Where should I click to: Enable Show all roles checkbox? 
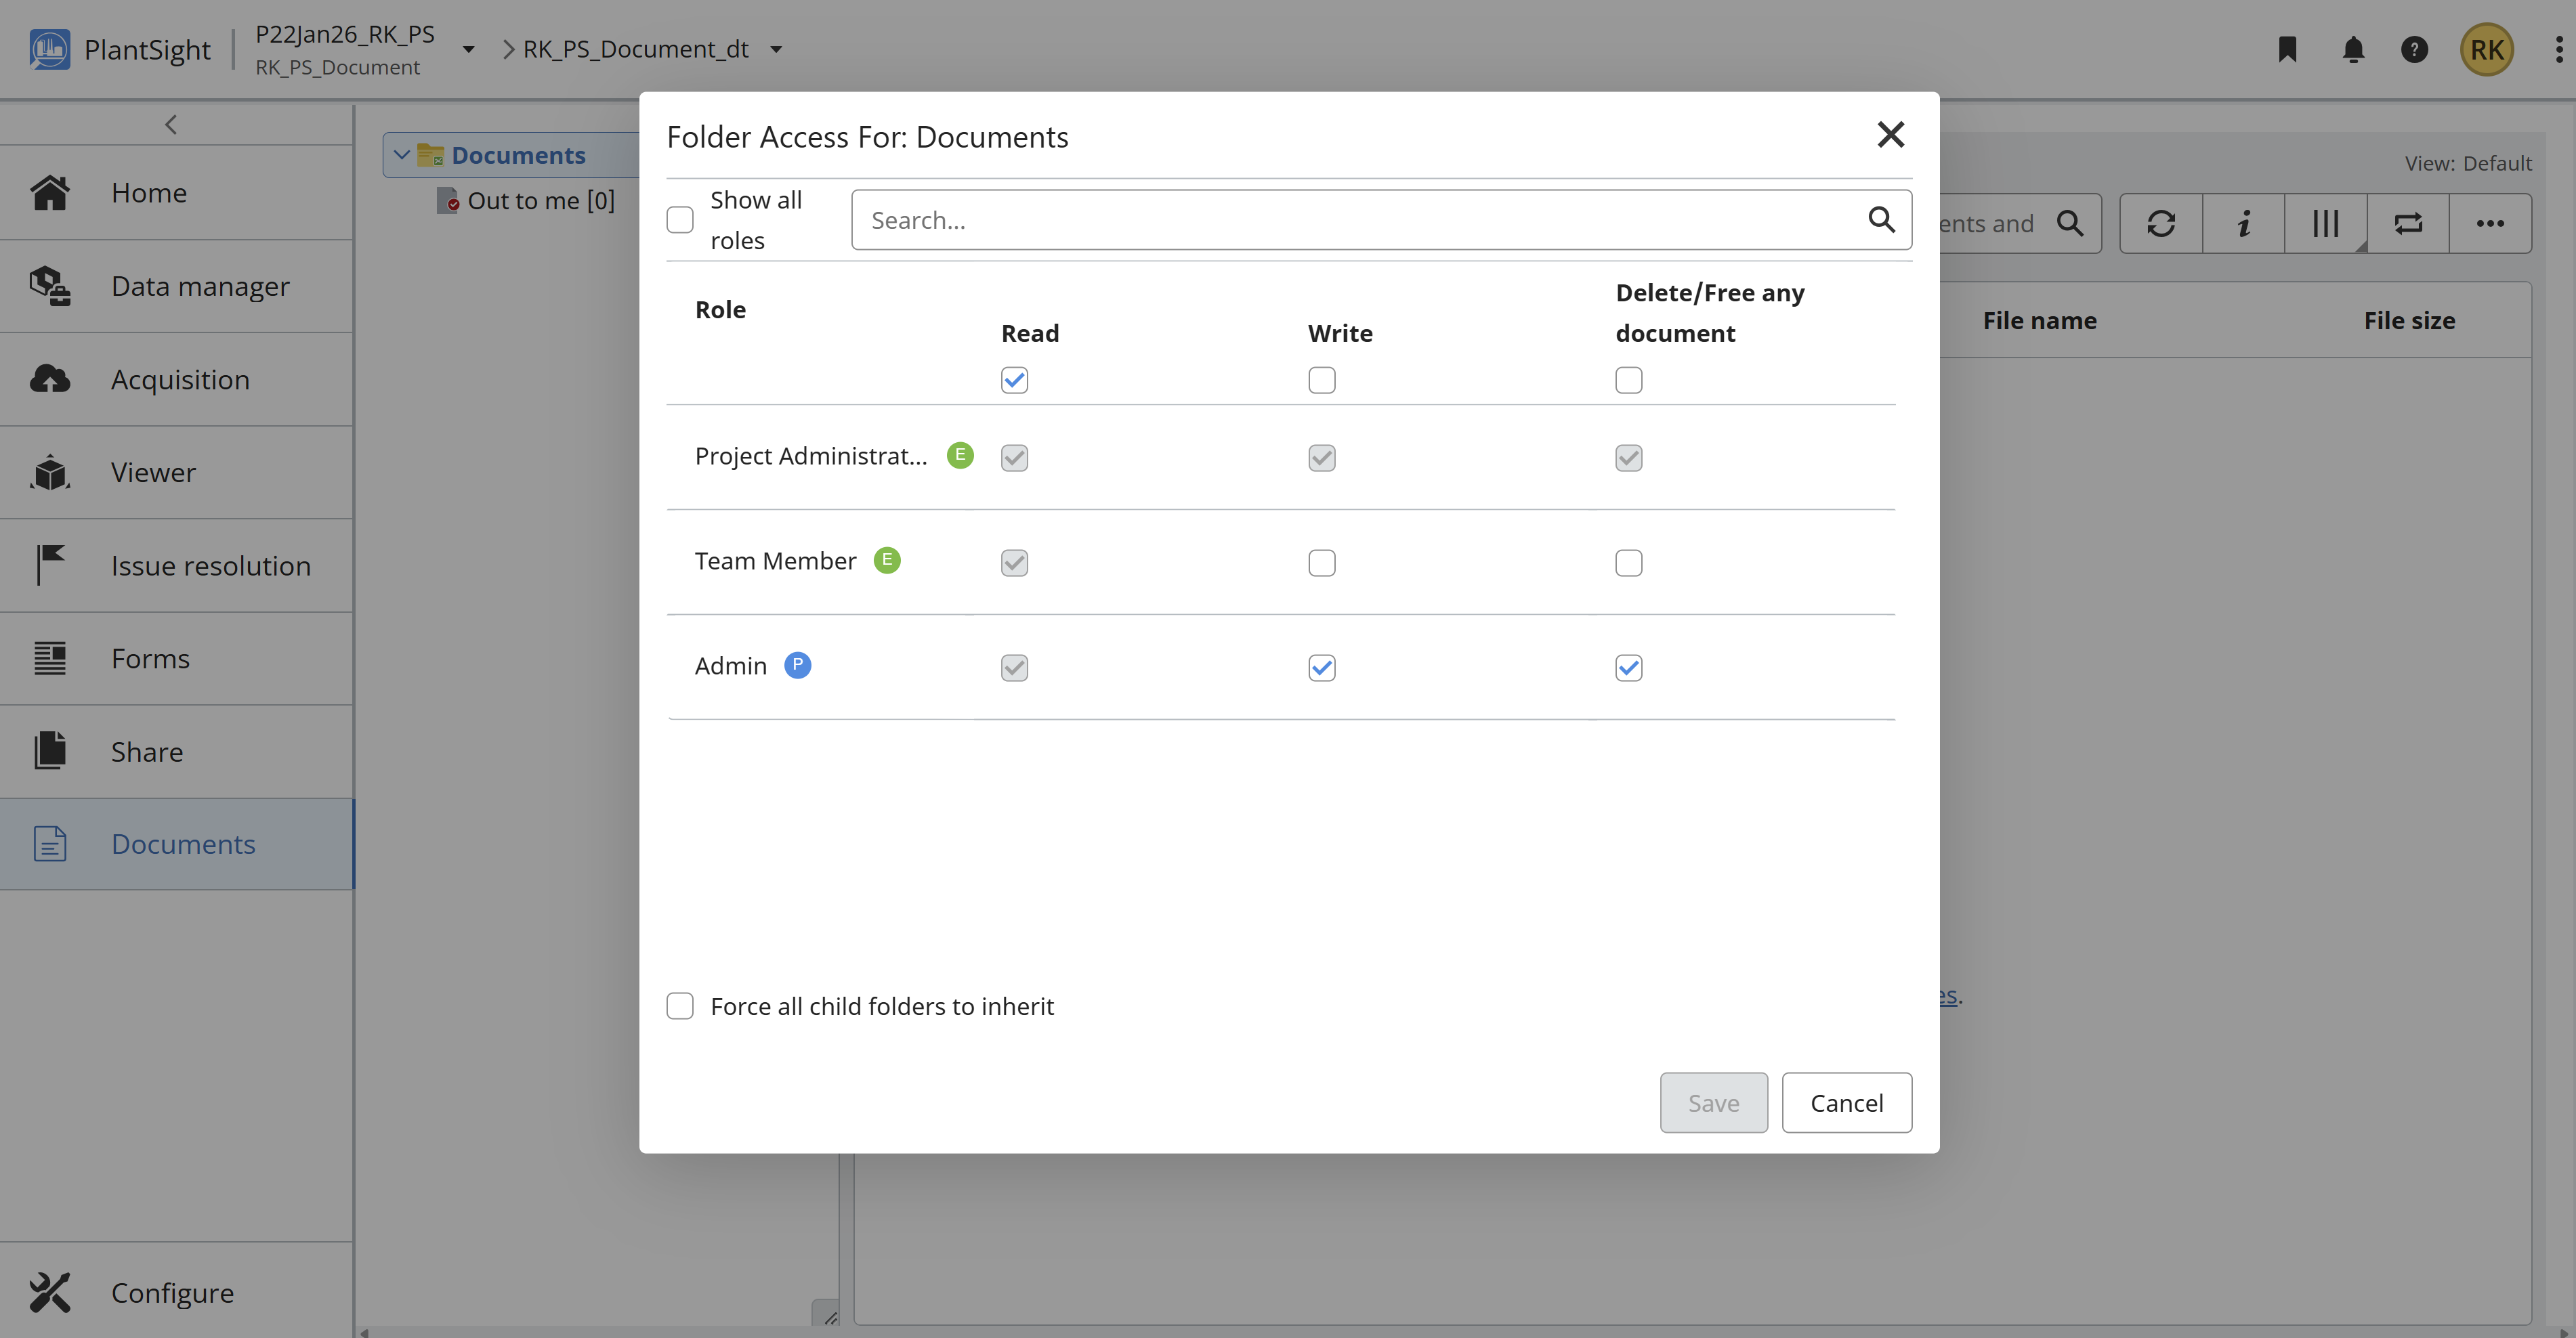click(x=680, y=220)
